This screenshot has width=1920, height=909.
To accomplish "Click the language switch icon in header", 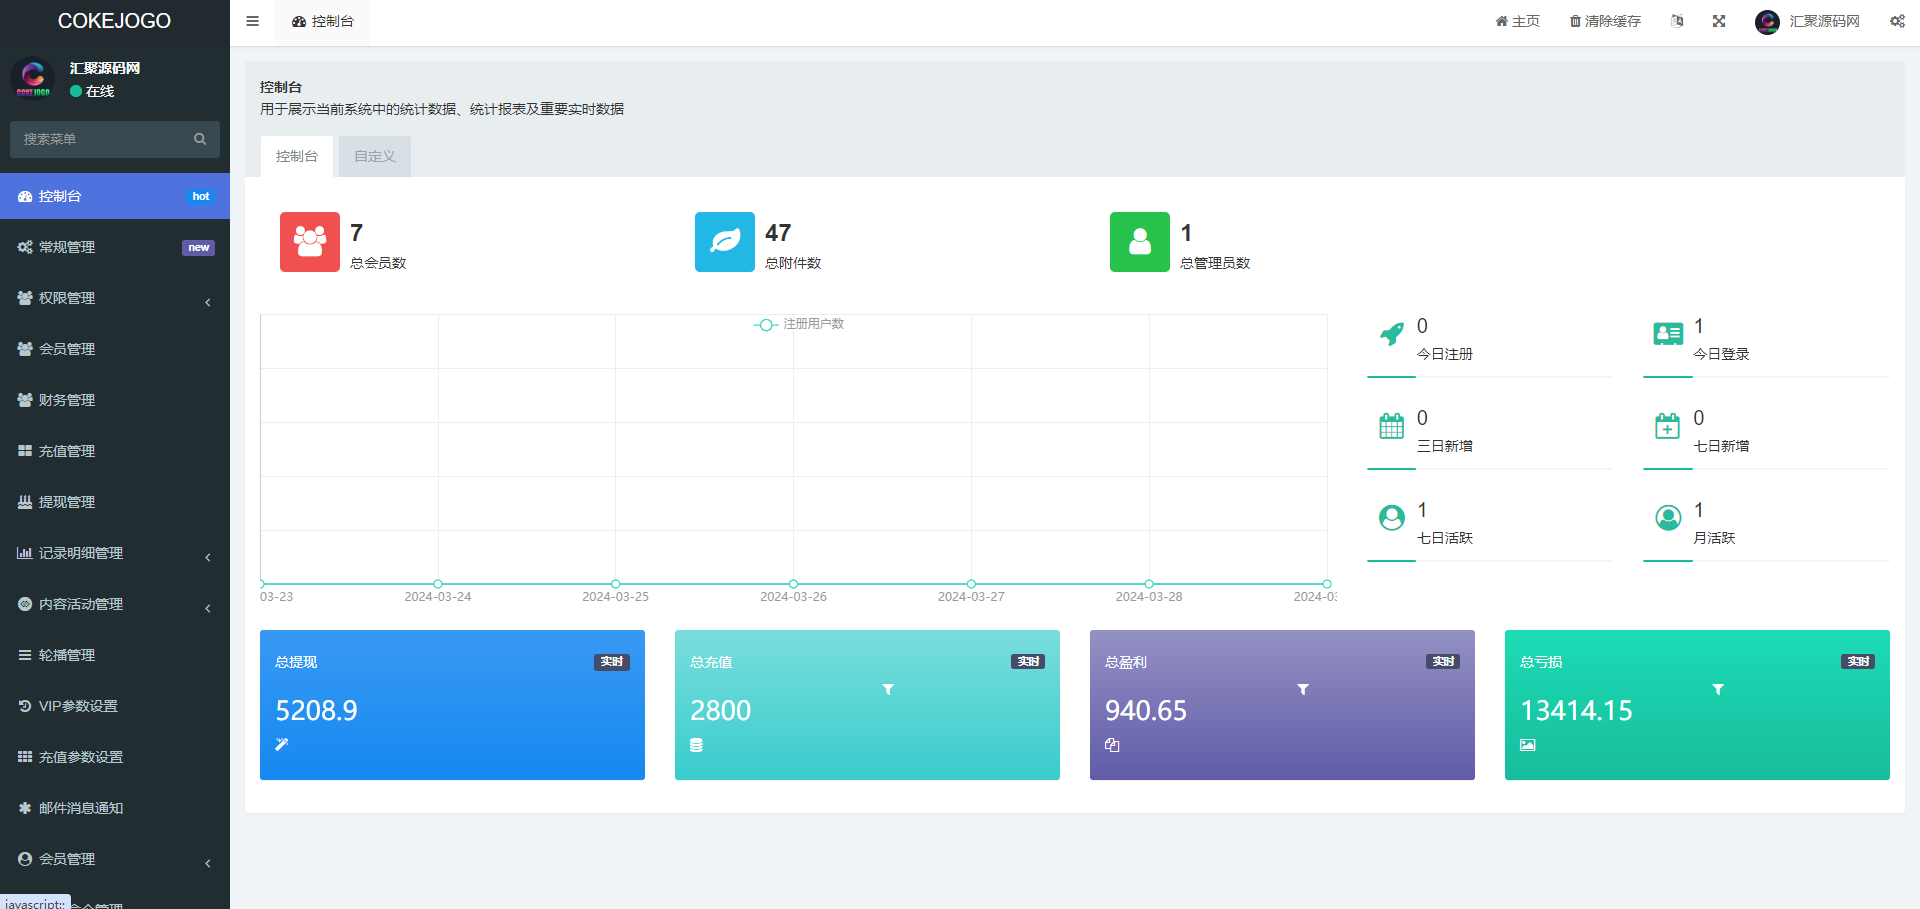I will click(x=1677, y=21).
